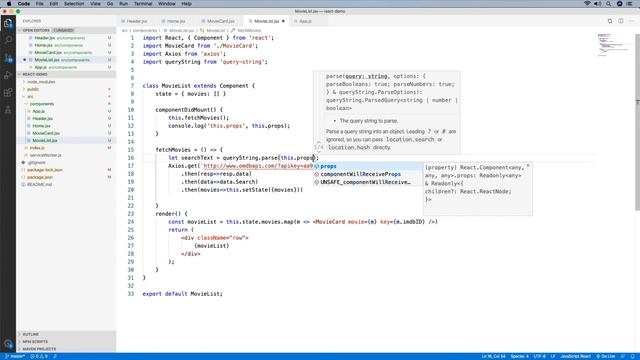Expand the NPM Scripts panel

[x=66, y=341]
